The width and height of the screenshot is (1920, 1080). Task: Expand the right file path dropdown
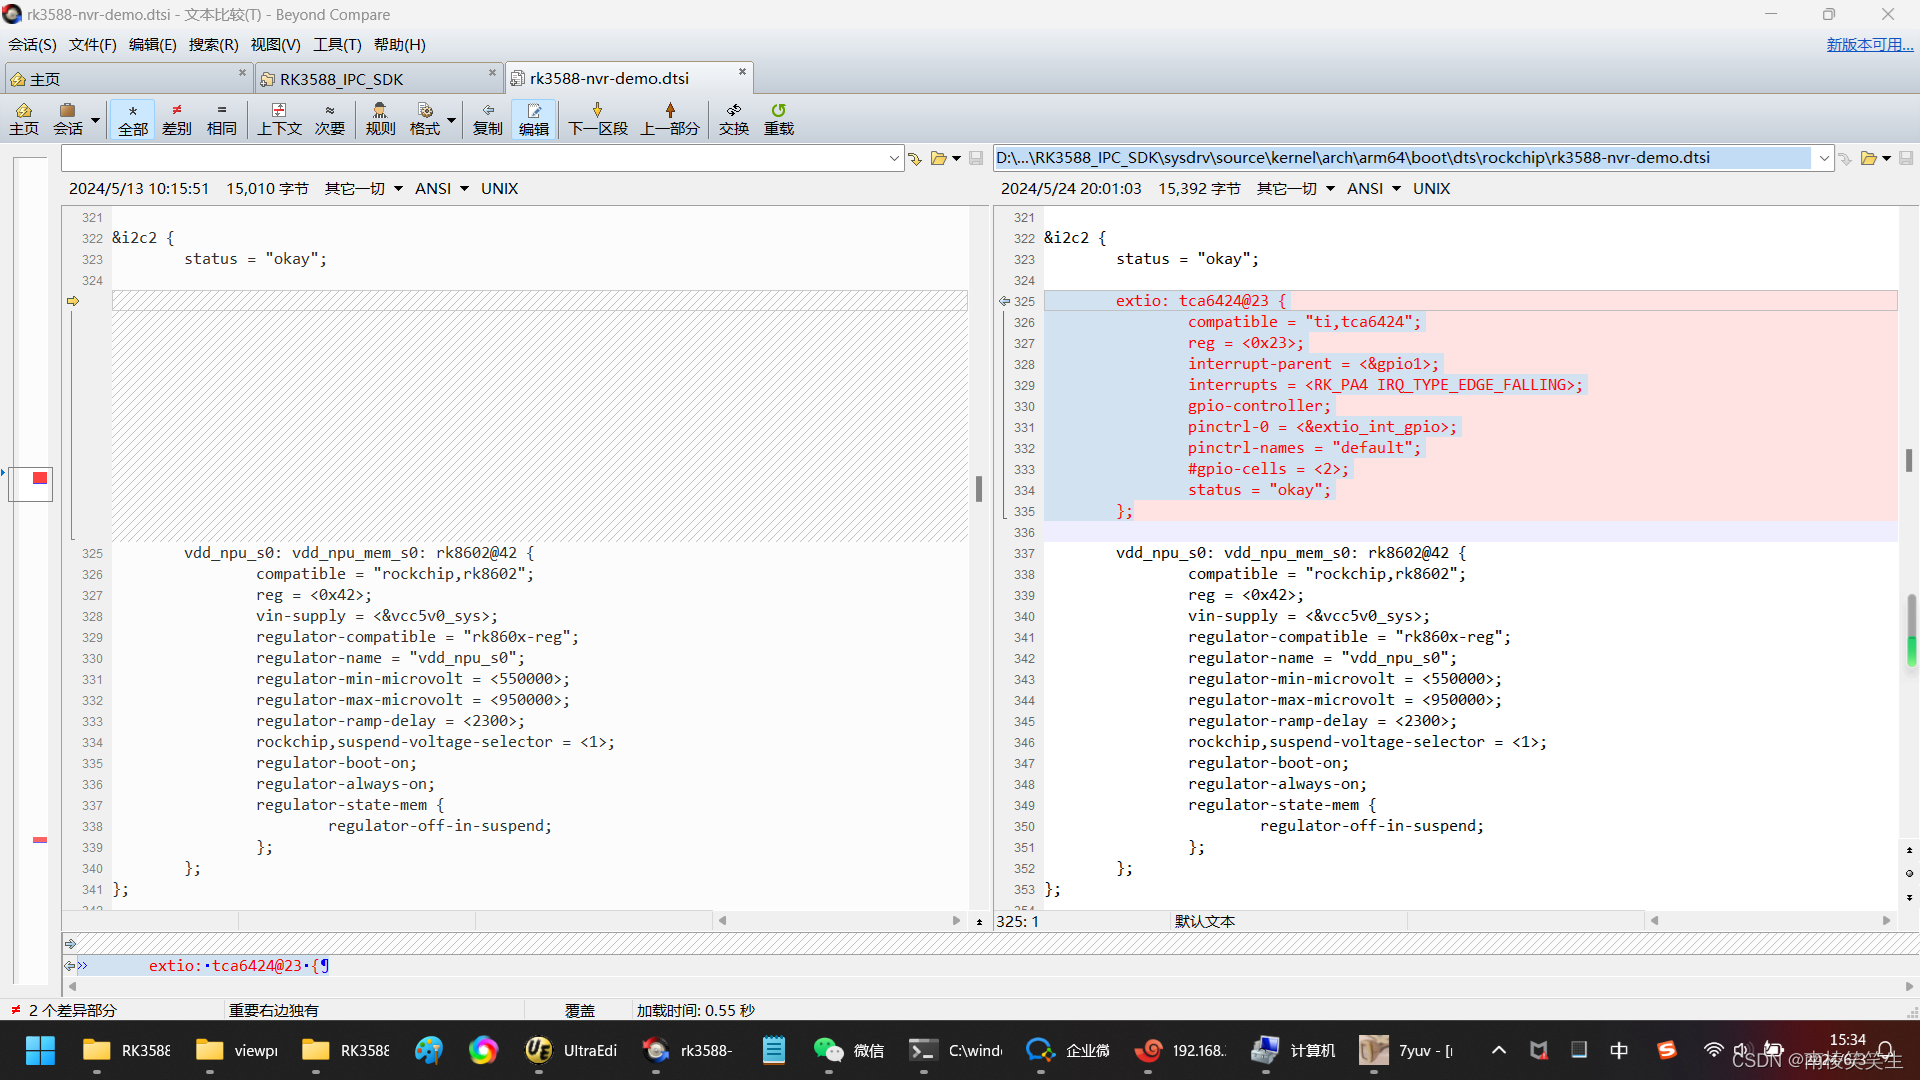point(1824,158)
